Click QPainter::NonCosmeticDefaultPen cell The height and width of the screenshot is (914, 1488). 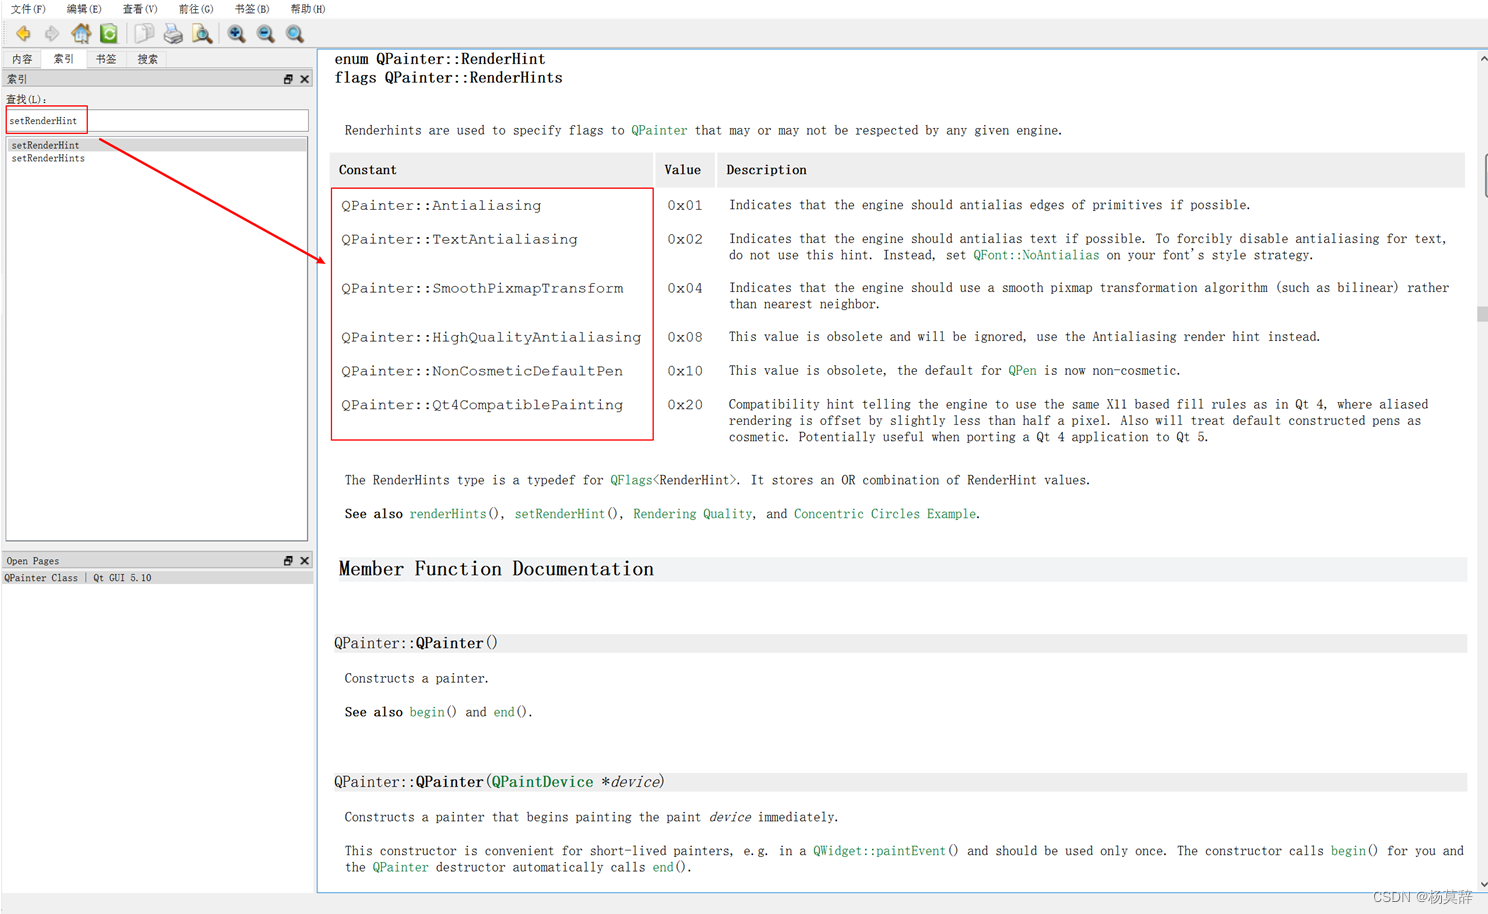click(482, 371)
